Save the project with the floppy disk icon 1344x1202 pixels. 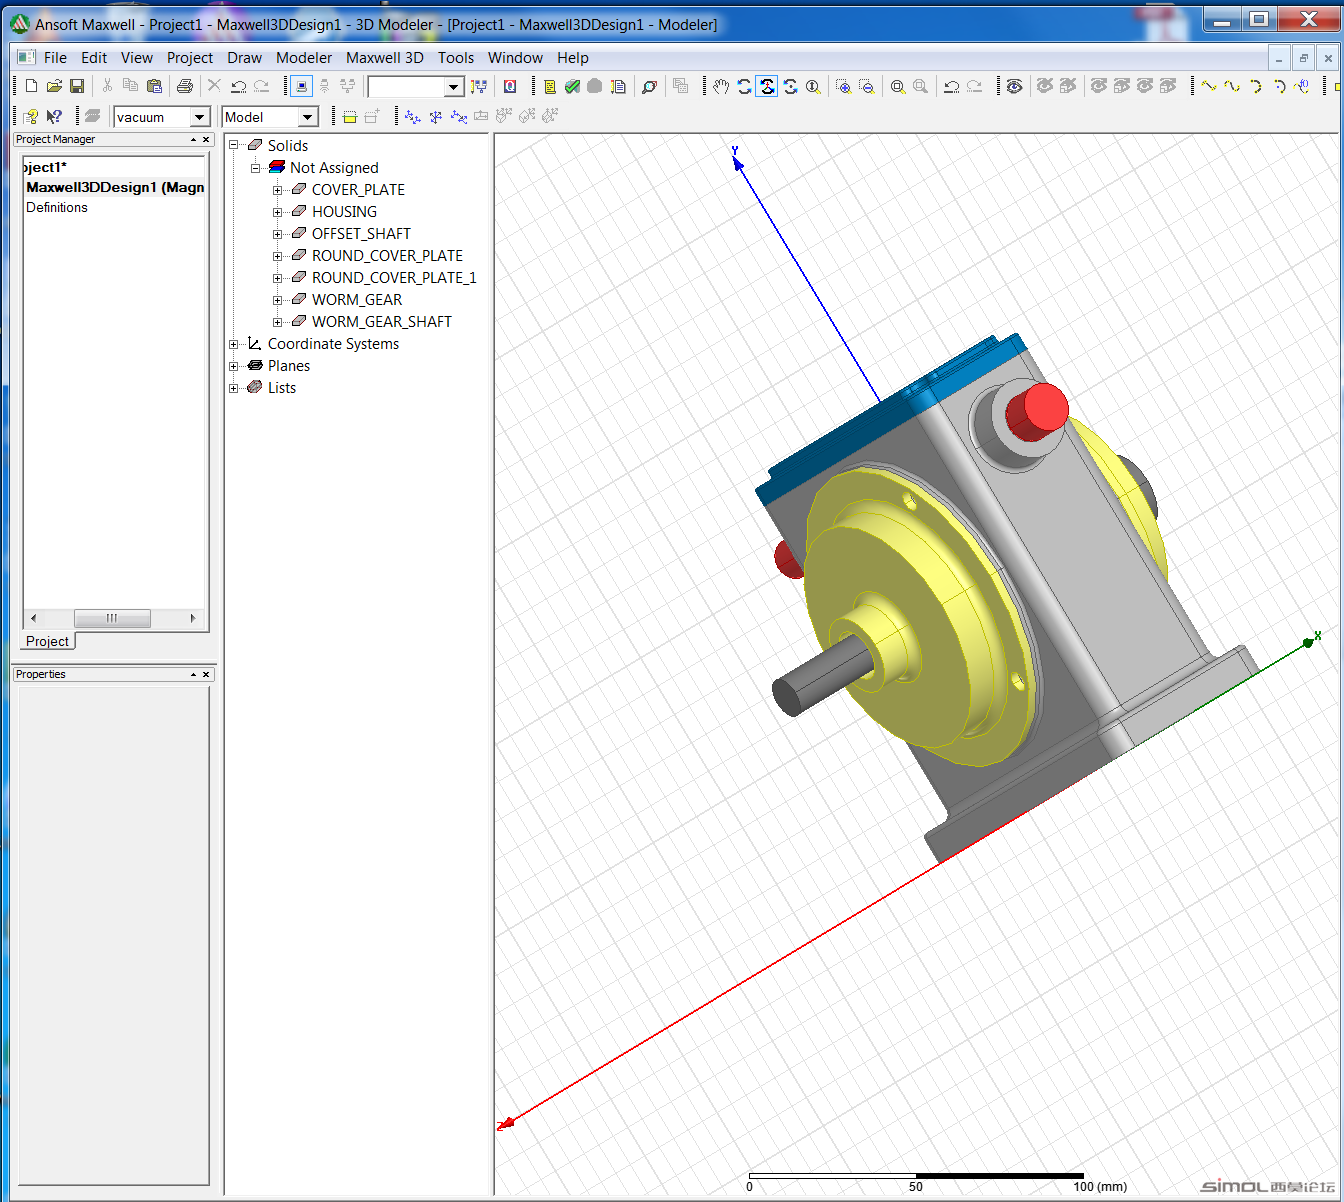pyautogui.click(x=77, y=87)
